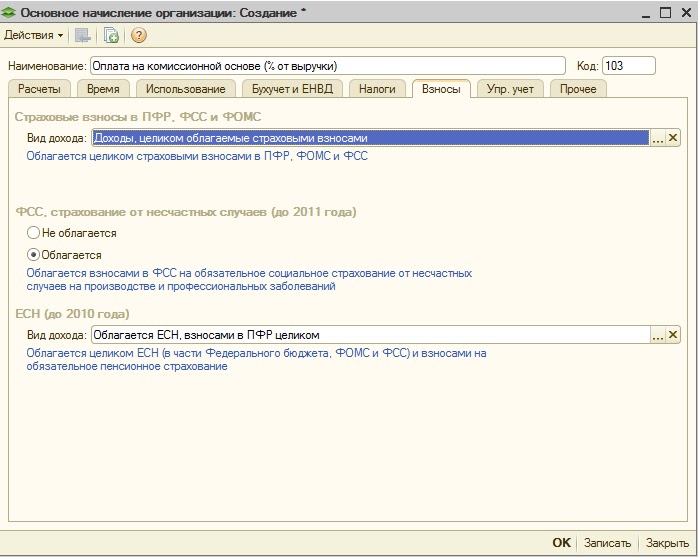Open the Бухучет и ЕНВД tab
The width and height of the screenshot is (698, 557).
point(292,89)
